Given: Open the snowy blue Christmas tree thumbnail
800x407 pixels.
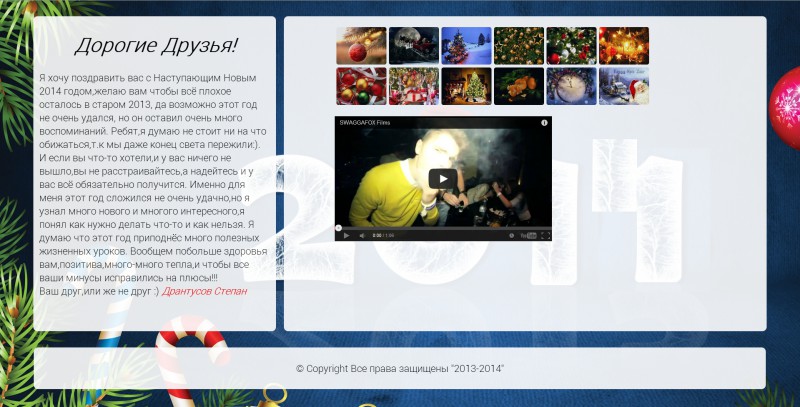Looking at the screenshot, I should pyautogui.click(x=466, y=46).
